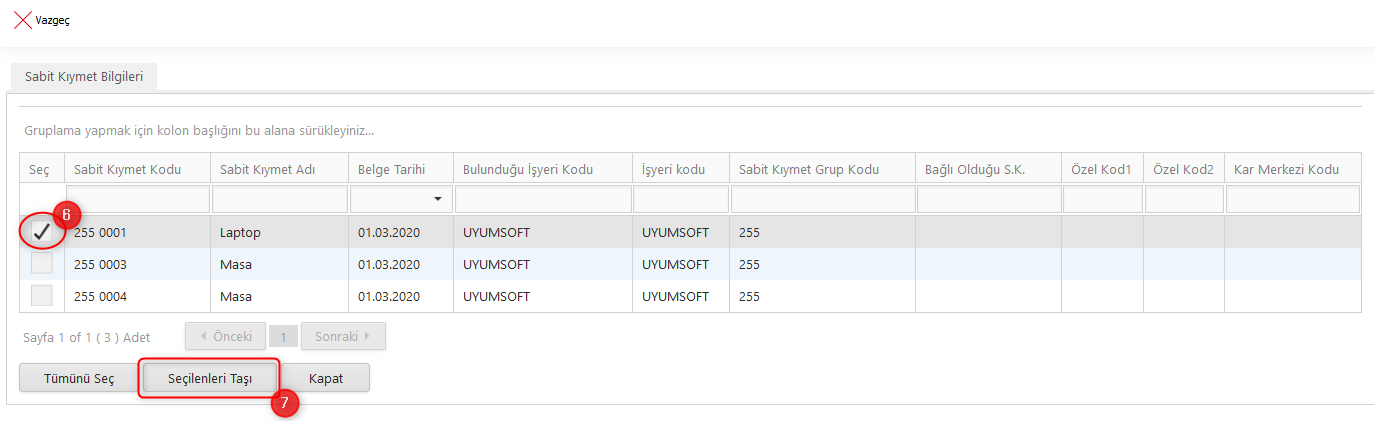
Task: Click the Bulunduğu İşyeri Kodu filter field
Action: pyautogui.click(x=542, y=199)
